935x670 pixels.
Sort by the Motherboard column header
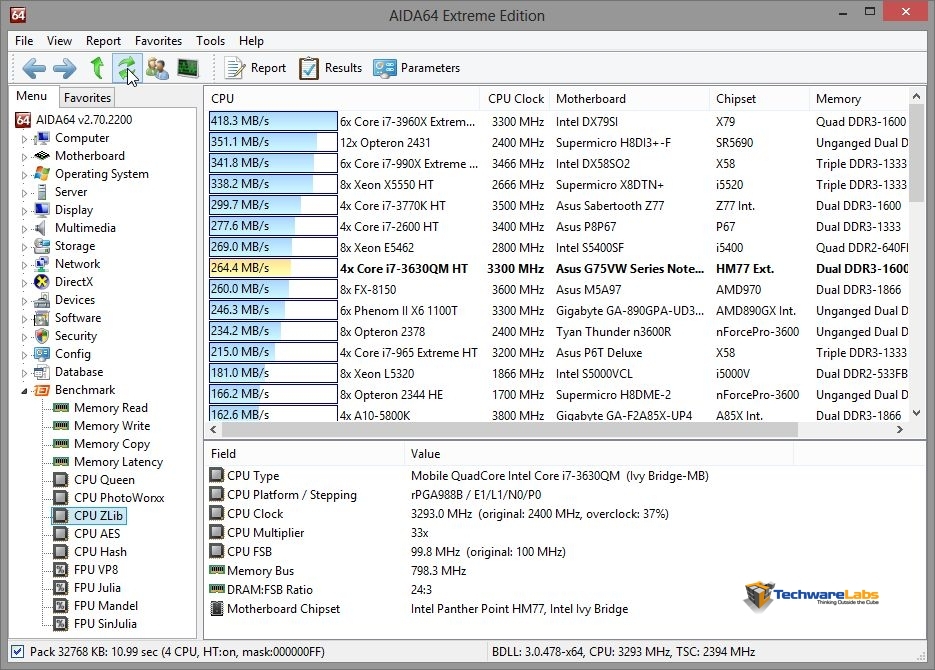[631, 98]
